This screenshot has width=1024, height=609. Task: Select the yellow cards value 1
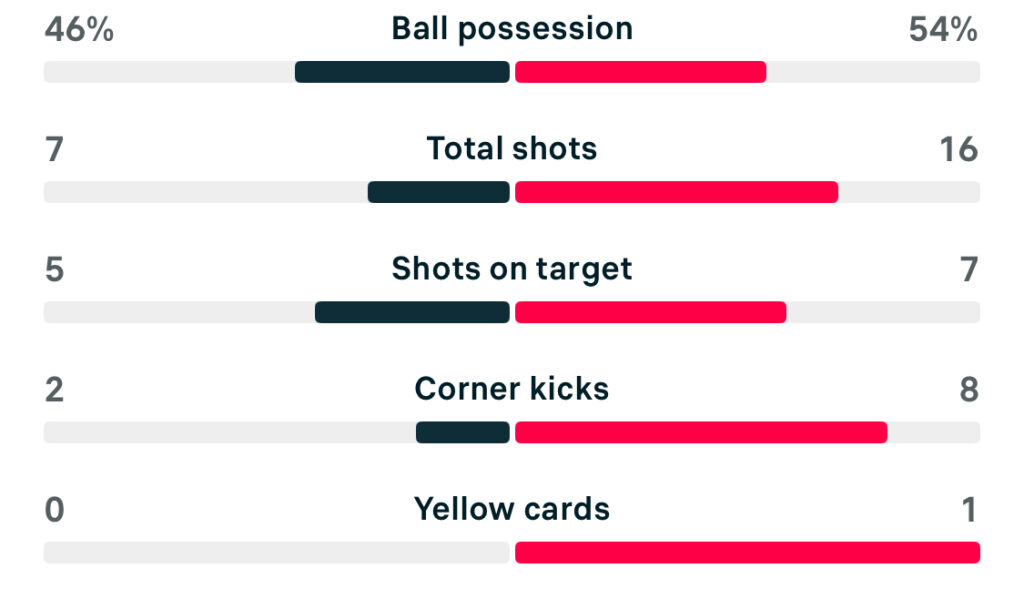pos(968,510)
